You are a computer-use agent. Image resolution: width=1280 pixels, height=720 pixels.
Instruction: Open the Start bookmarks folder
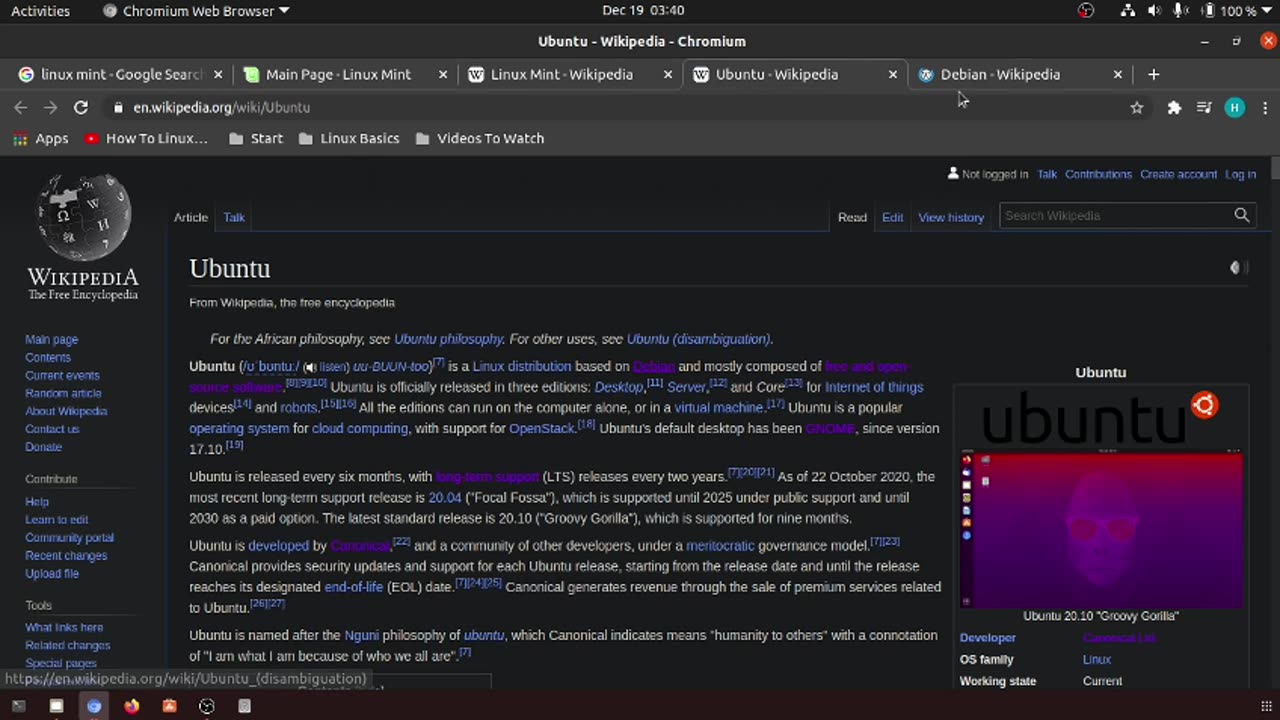click(x=256, y=138)
